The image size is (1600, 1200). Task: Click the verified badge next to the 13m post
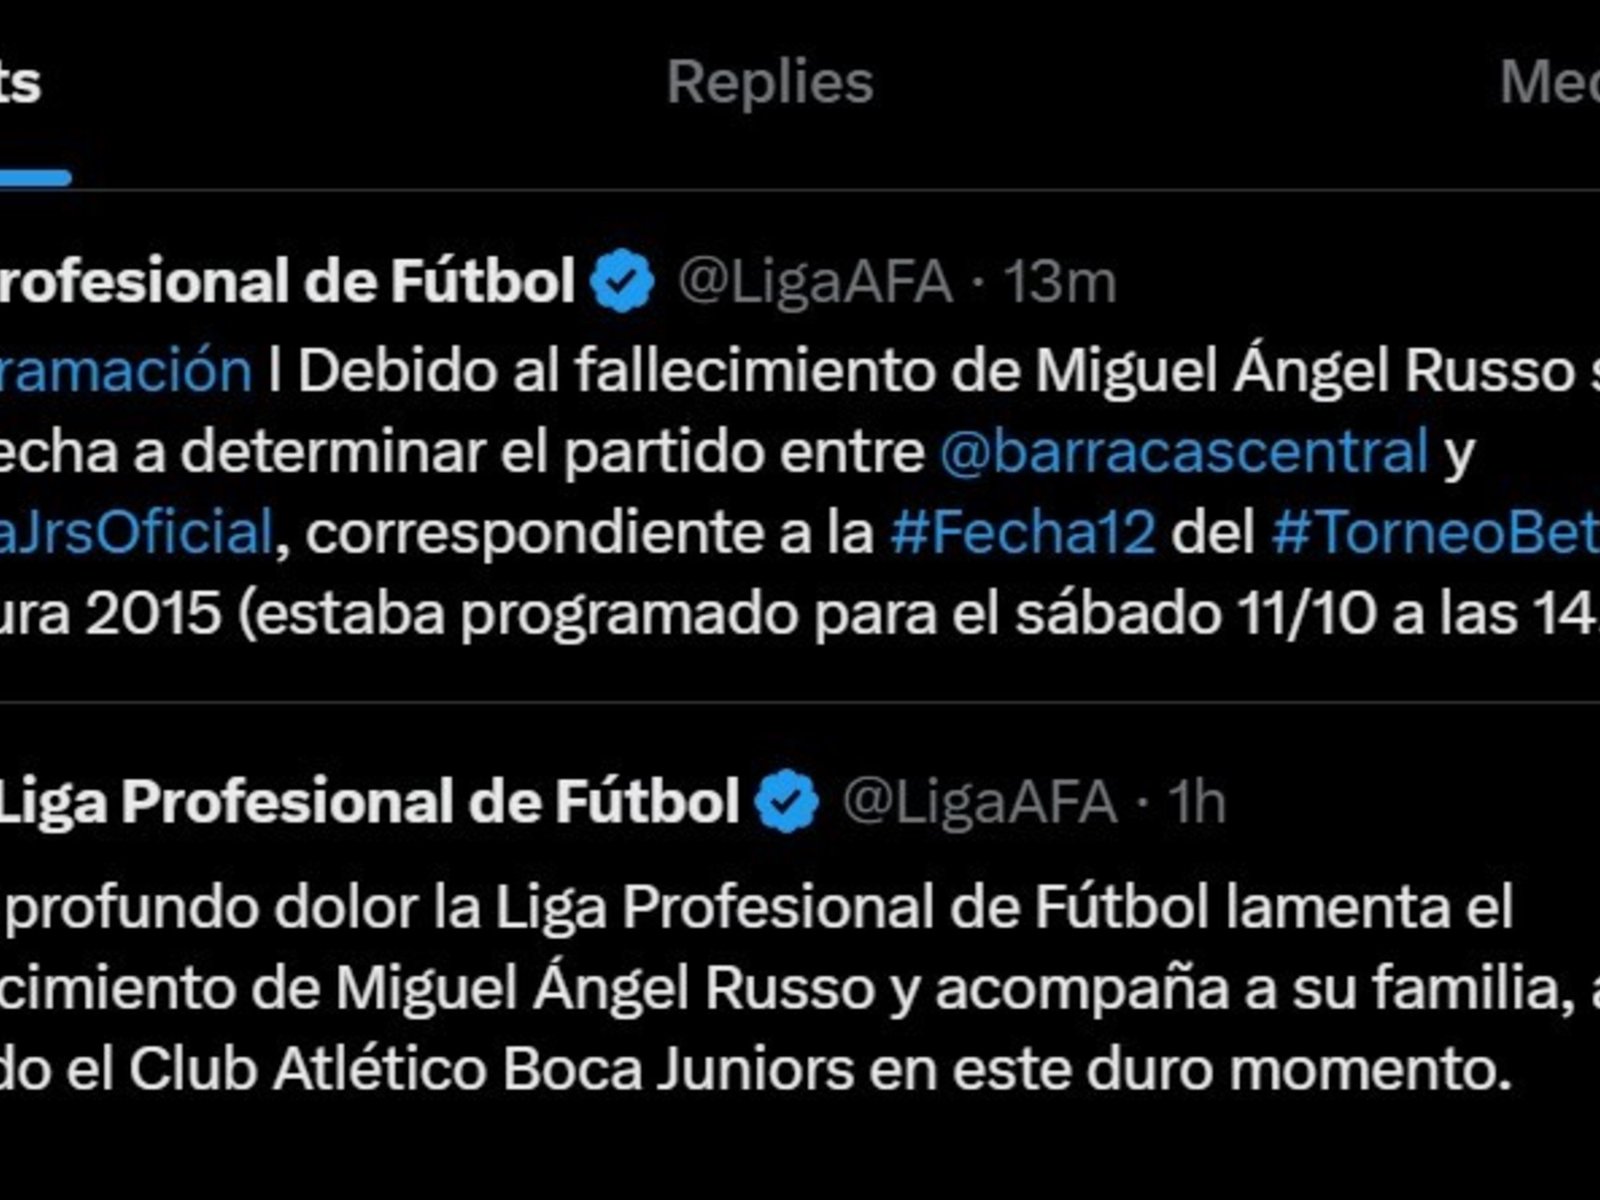(622, 281)
